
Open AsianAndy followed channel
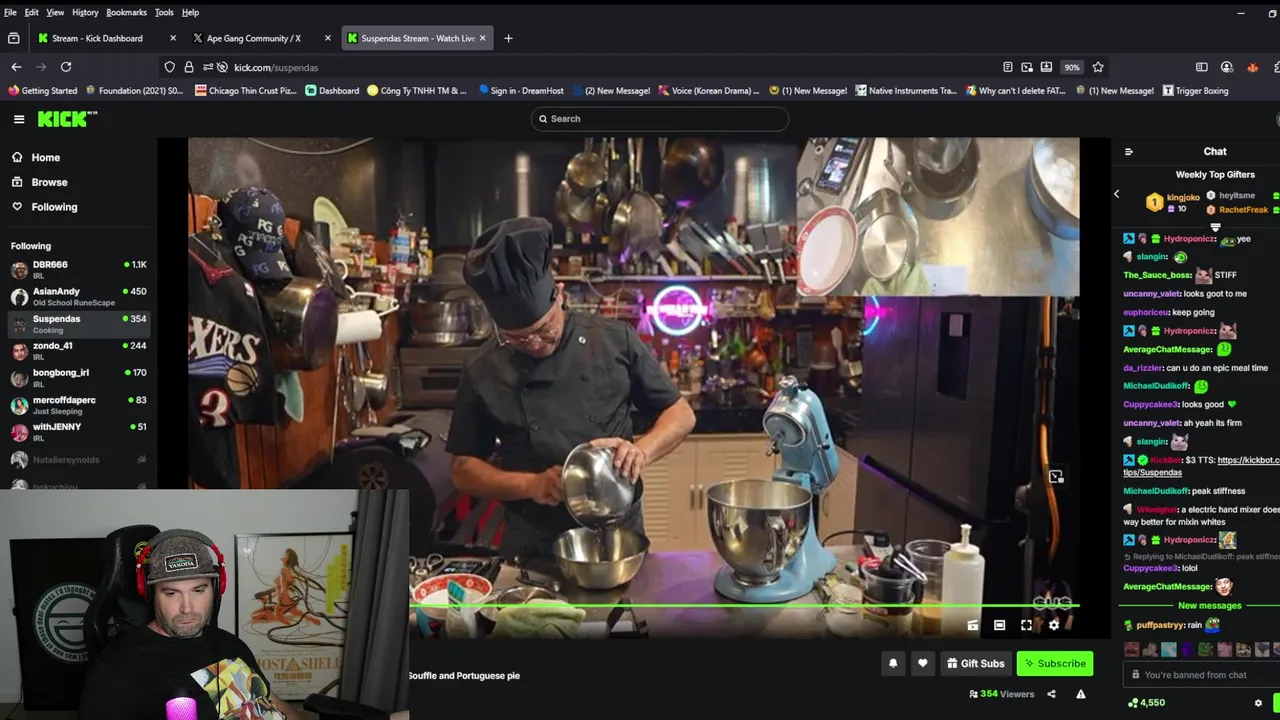78,296
